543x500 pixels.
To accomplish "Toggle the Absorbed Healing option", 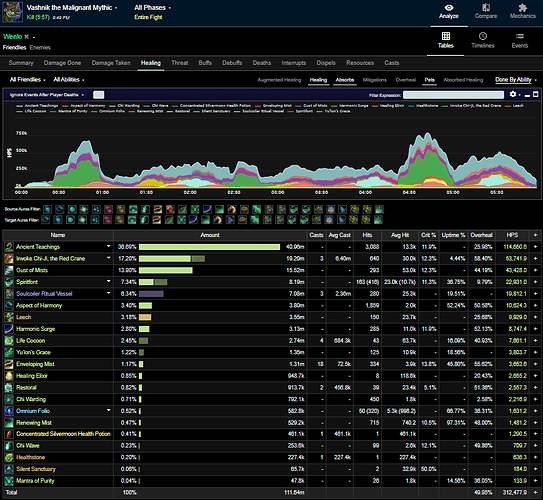I will [x=463, y=80].
